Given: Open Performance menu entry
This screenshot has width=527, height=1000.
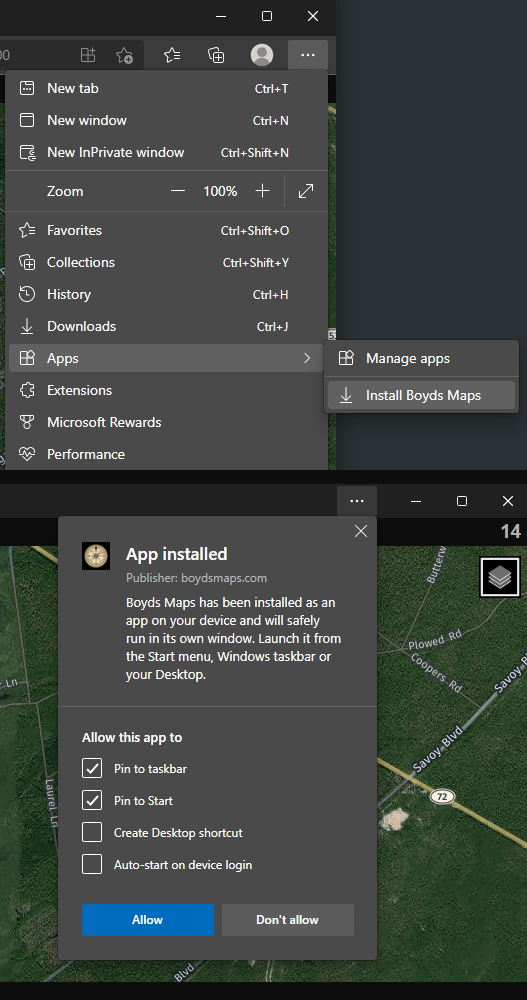Looking at the screenshot, I should (167, 454).
